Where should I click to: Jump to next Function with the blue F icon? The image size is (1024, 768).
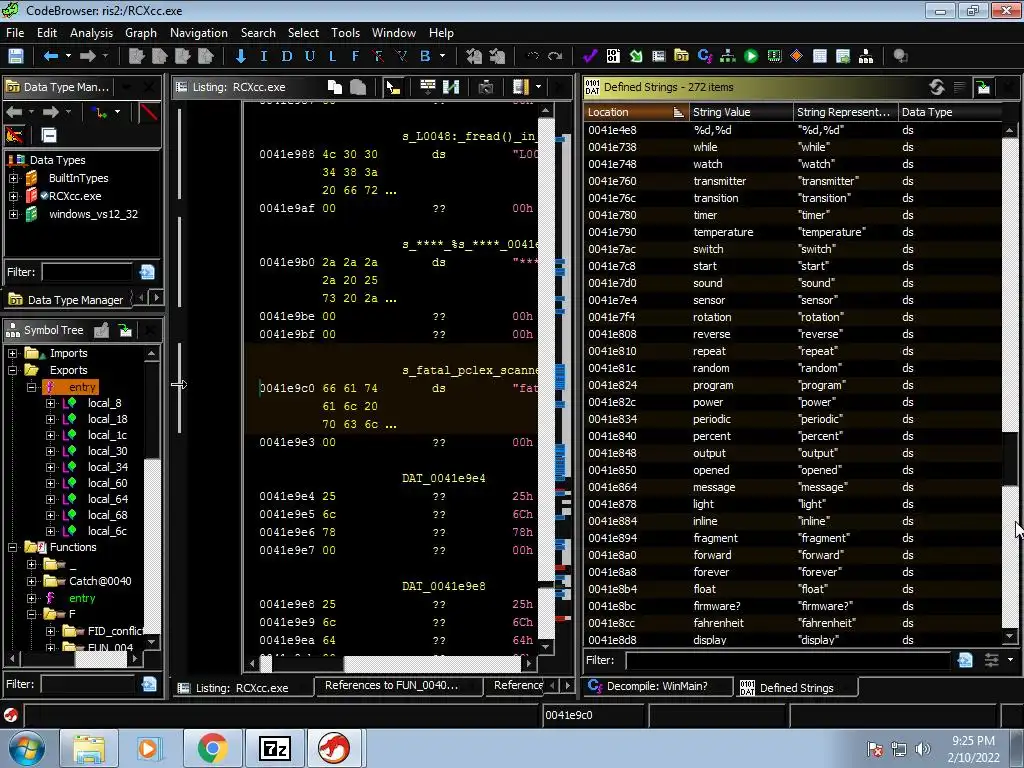coord(355,56)
